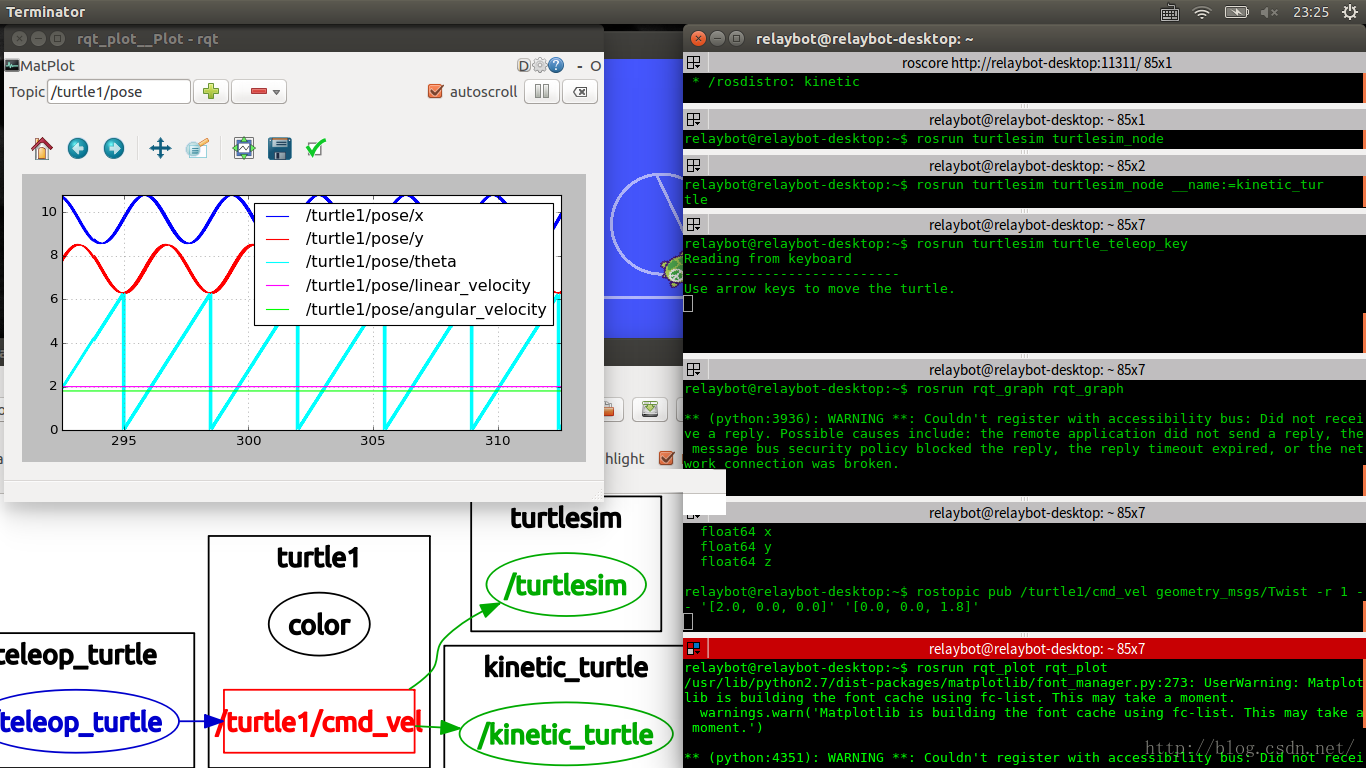
Task: Open curve edit options with green checkmark icon
Action: pos(316,149)
